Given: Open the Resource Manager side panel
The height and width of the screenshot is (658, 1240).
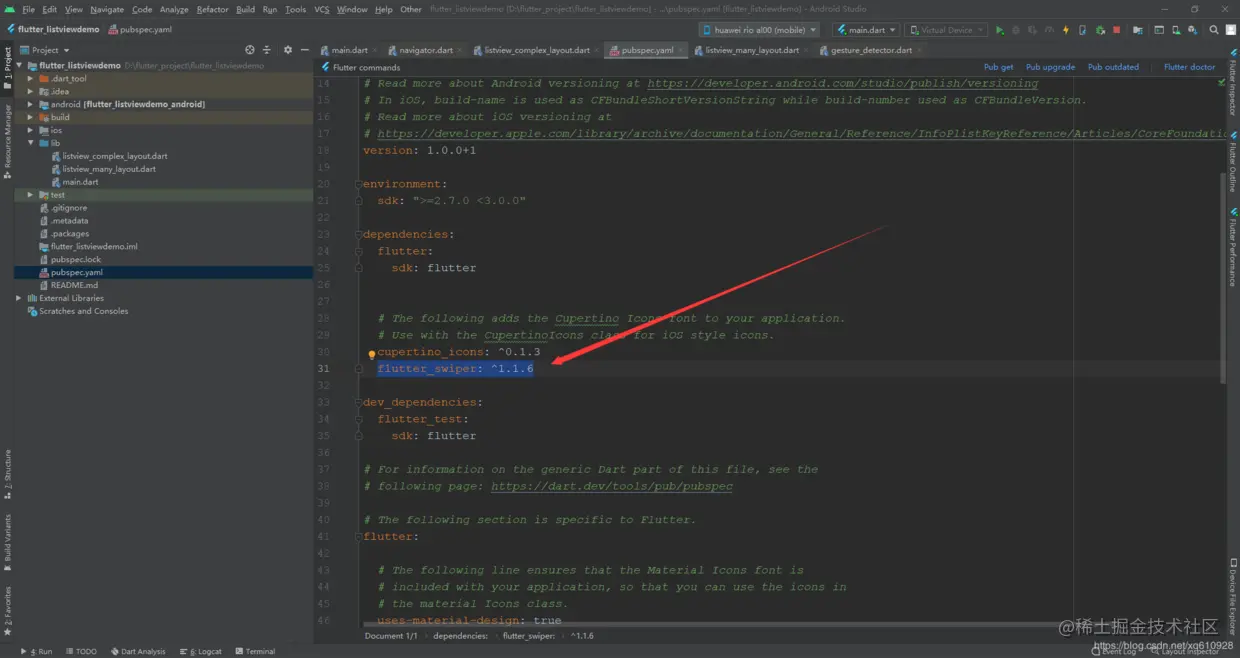Looking at the screenshot, I should [x=7, y=141].
